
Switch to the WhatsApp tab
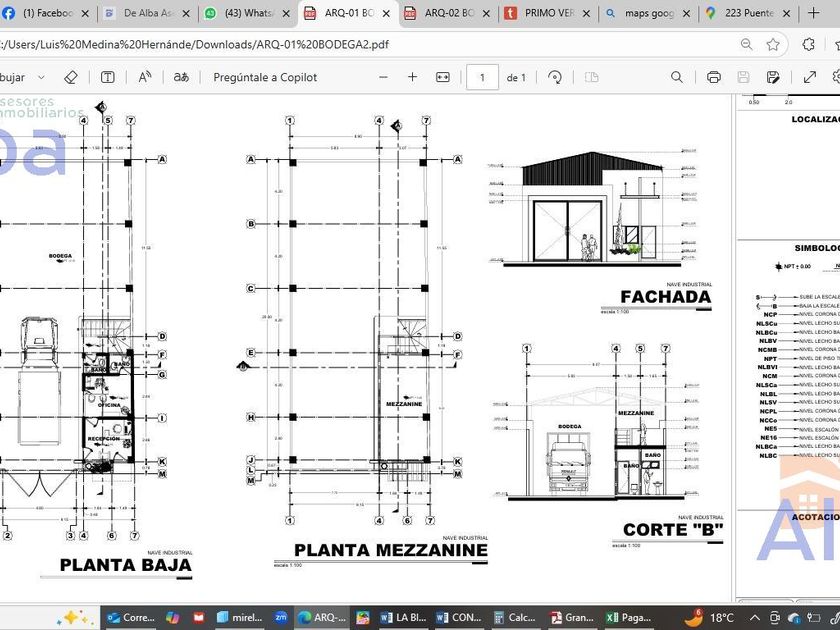248,13
